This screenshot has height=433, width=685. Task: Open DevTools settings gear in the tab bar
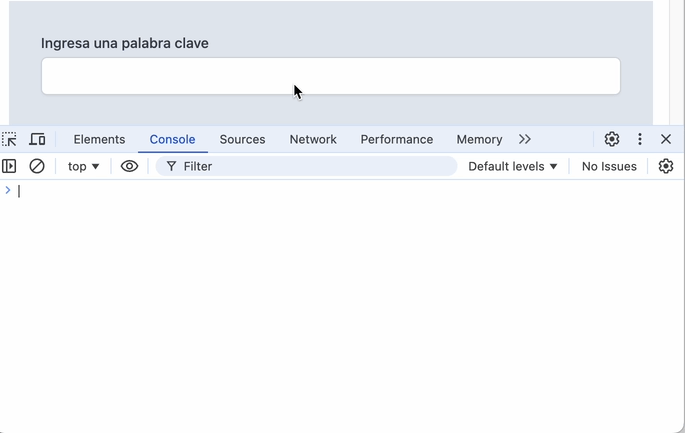[612, 139]
